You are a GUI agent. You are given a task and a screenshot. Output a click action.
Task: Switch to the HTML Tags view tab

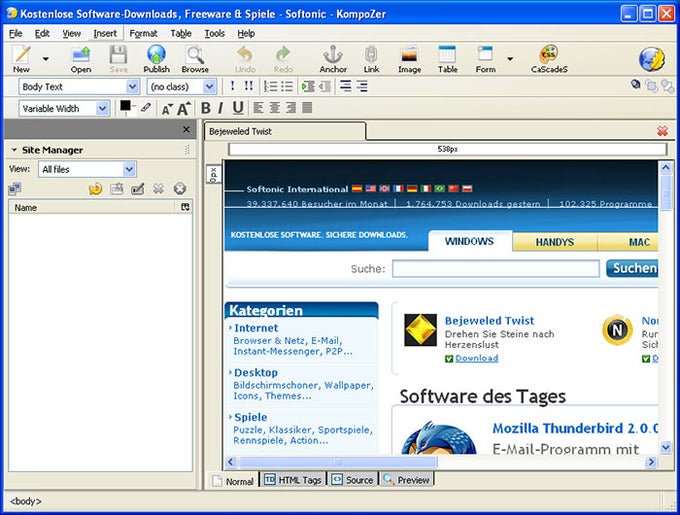click(294, 480)
